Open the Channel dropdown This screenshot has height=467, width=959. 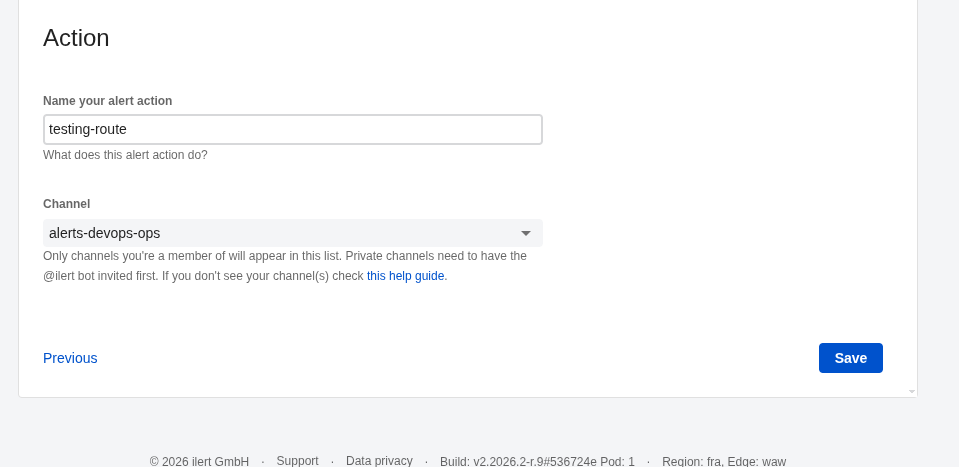point(292,233)
